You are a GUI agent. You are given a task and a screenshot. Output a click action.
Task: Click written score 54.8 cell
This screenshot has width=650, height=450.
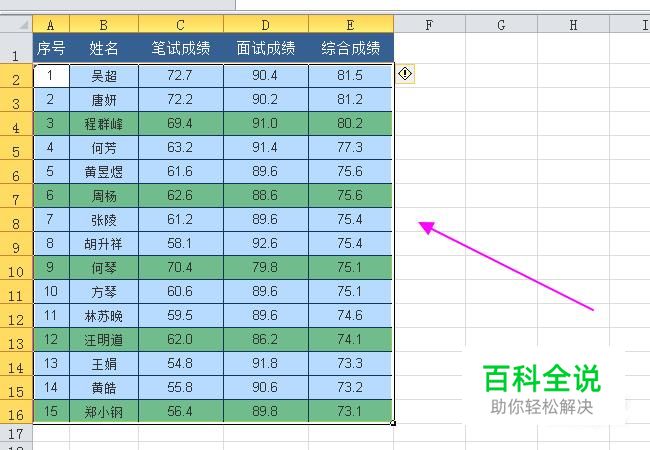coord(181,364)
